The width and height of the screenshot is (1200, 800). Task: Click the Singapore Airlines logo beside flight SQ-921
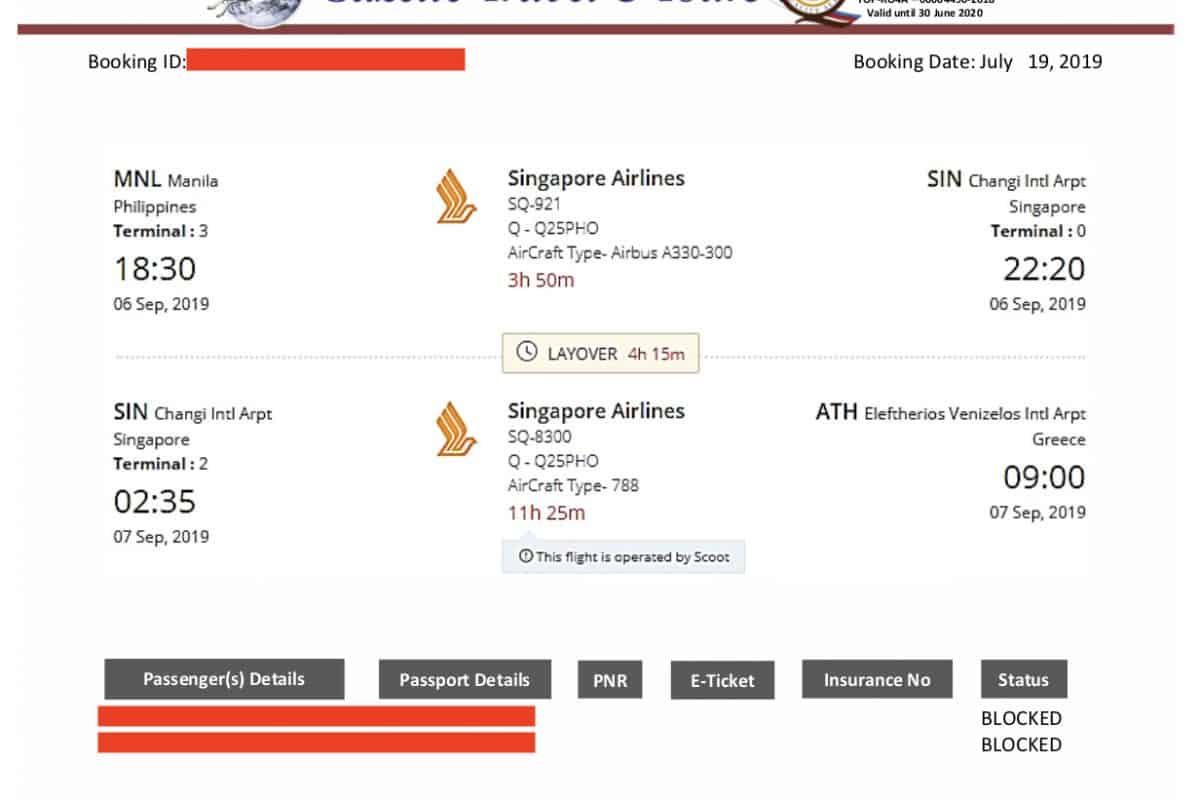point(456,196)
